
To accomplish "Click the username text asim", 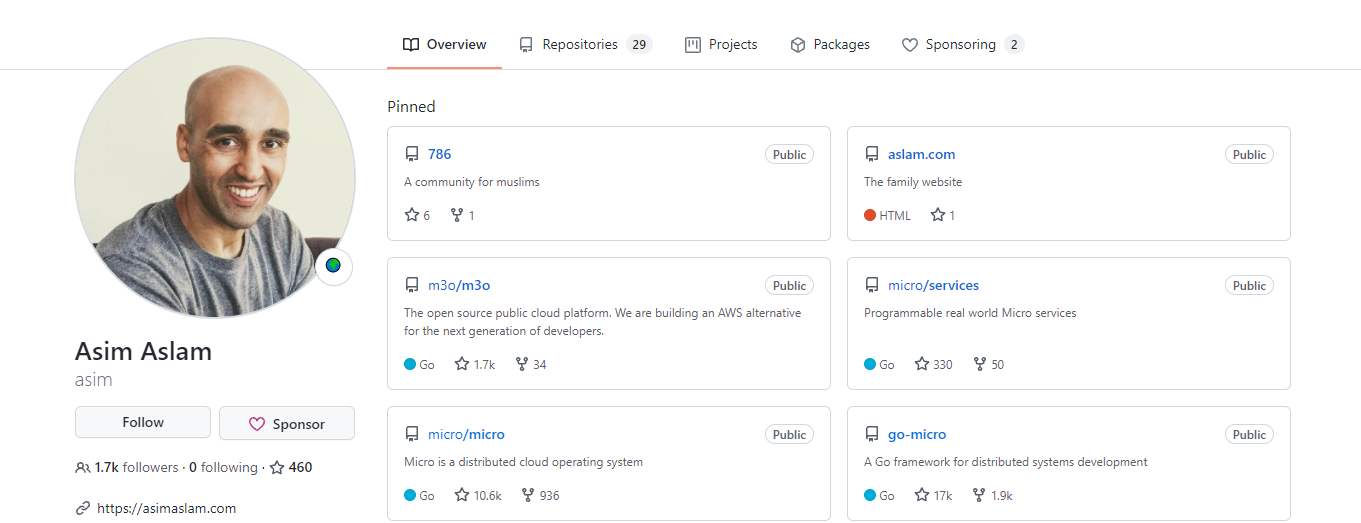I will click(x=94, y=380).
